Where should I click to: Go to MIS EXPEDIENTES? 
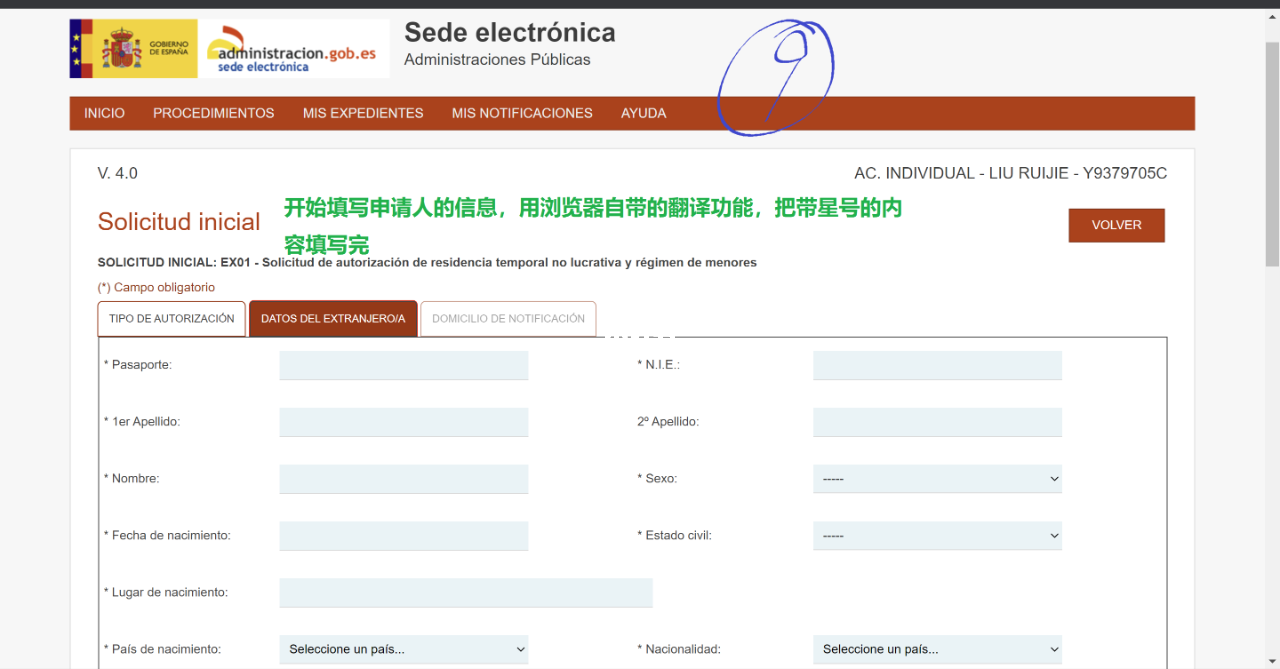coord(363,113)
